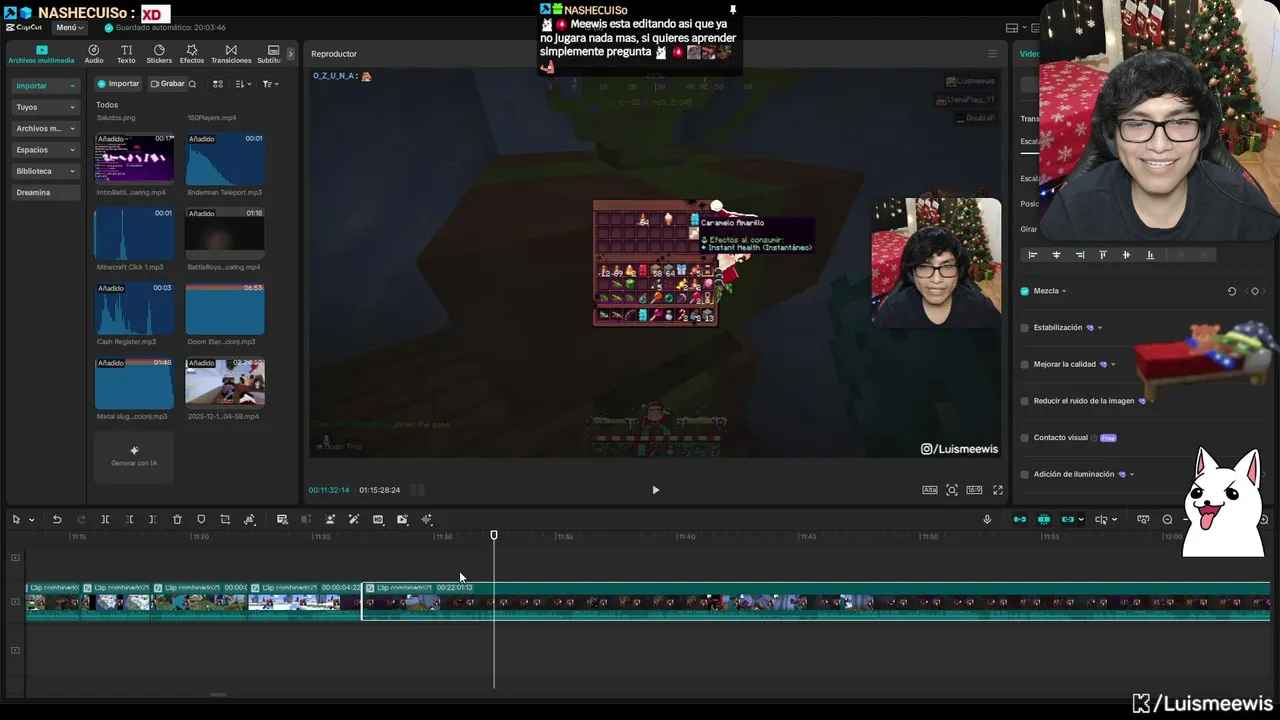Enable Adición de iluminación checkbox
This screenshot has width=1280, height=720.
pos(1024,474)
